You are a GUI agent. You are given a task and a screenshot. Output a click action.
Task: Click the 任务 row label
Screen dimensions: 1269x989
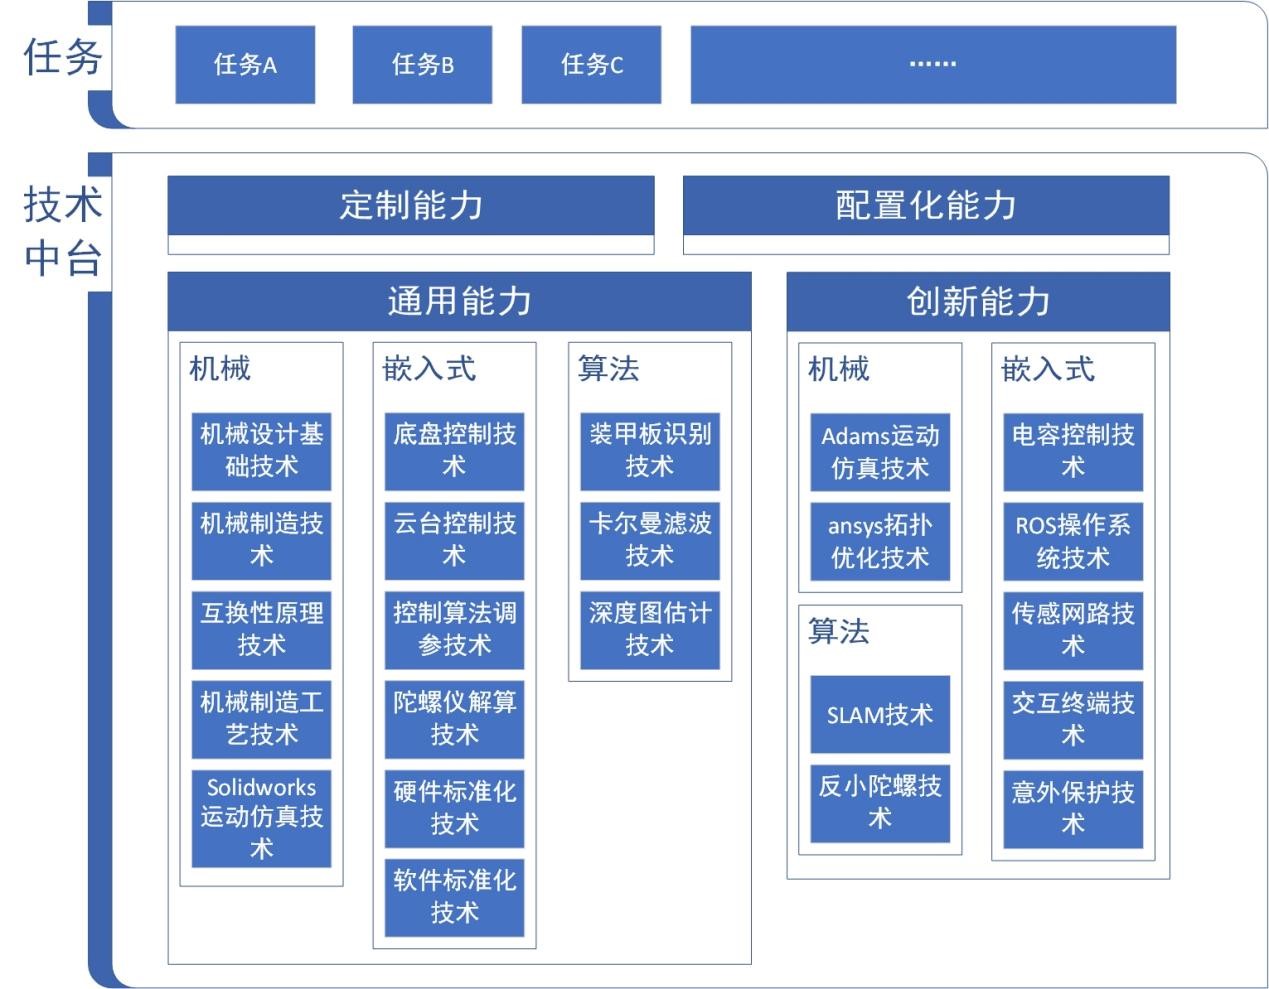(x=62, y=57)
